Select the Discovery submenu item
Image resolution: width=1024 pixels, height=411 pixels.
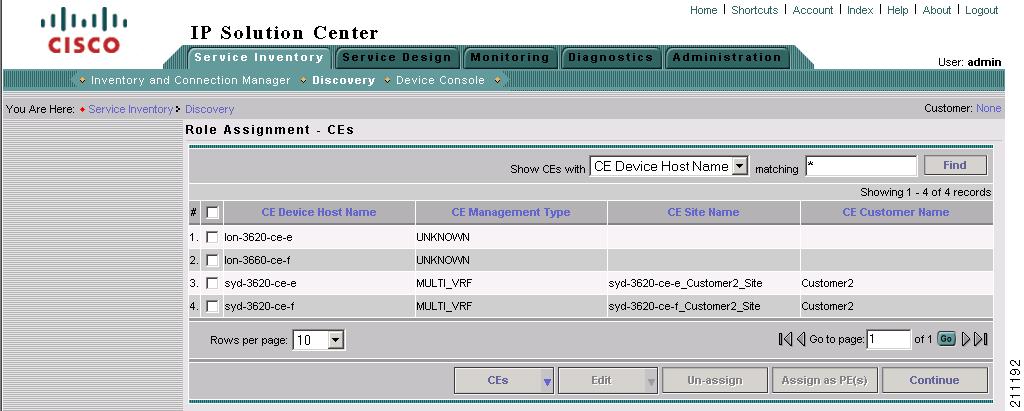point(344,80)
